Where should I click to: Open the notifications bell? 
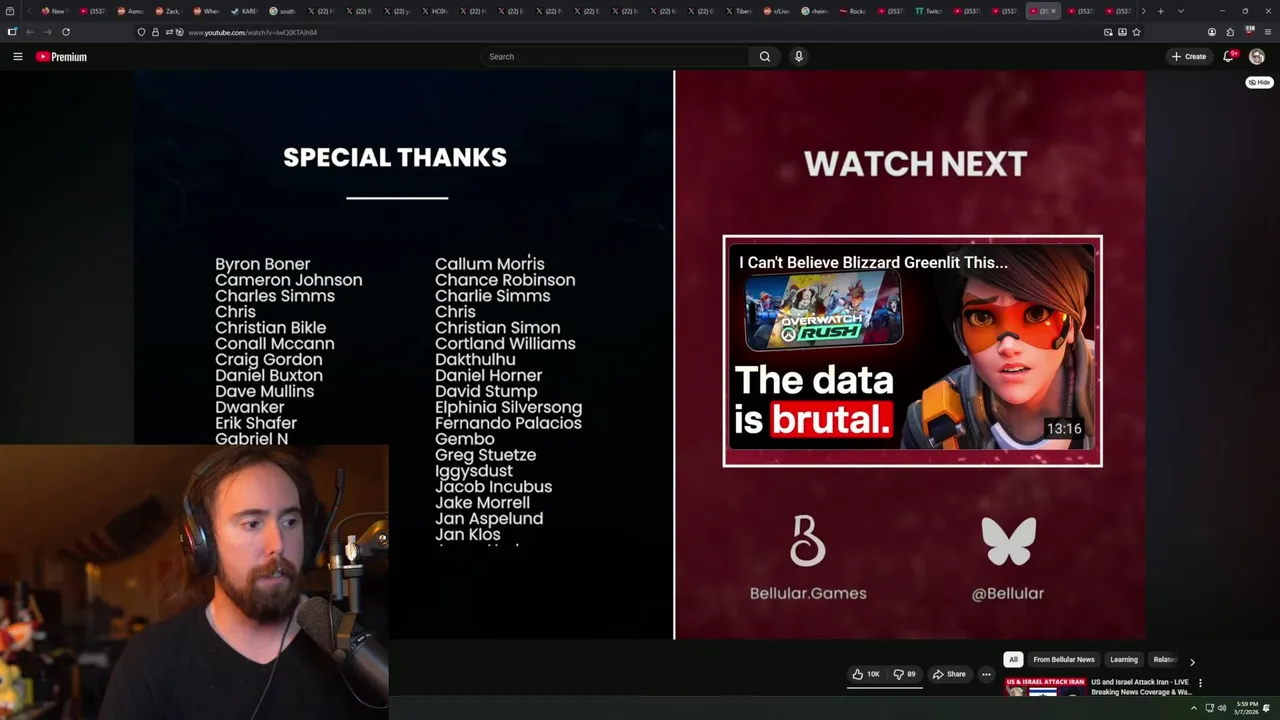[1229, 57]
